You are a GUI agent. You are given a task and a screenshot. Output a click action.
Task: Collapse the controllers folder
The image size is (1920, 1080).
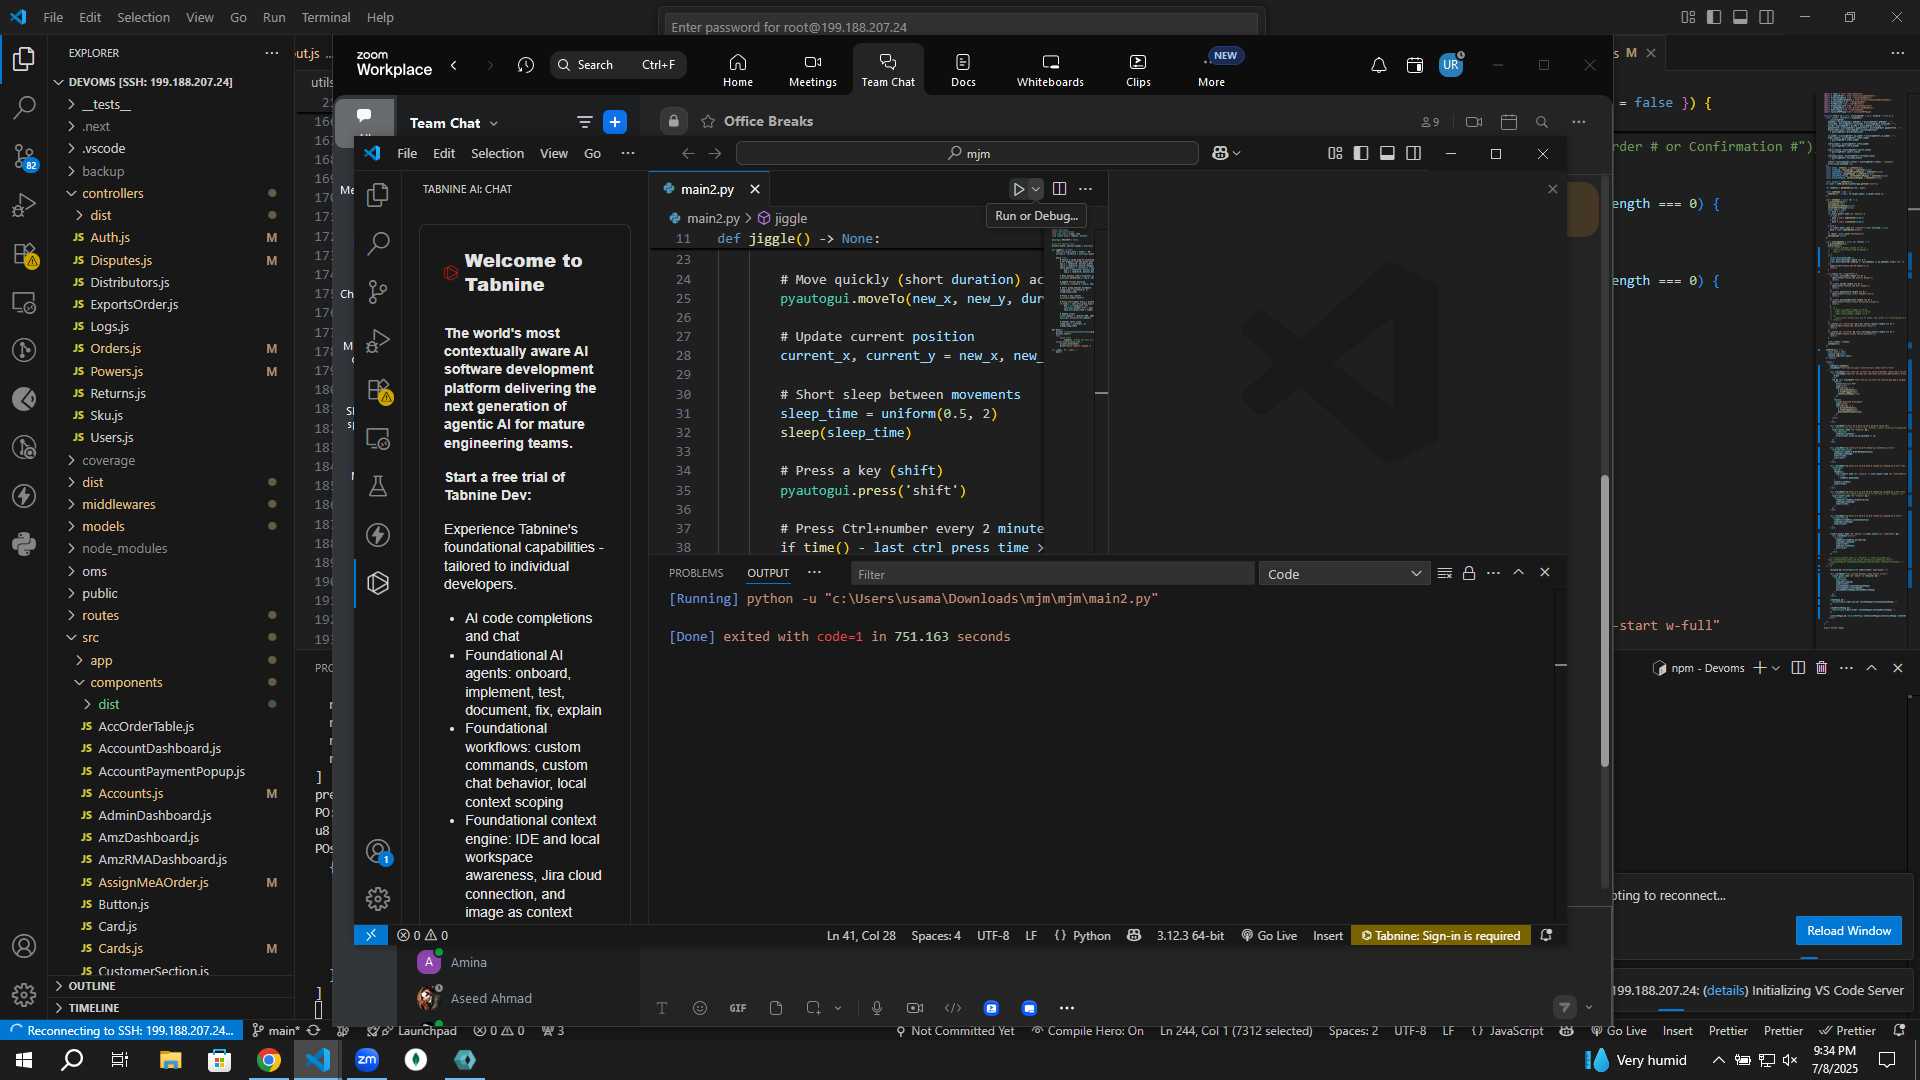click(112, 193)
